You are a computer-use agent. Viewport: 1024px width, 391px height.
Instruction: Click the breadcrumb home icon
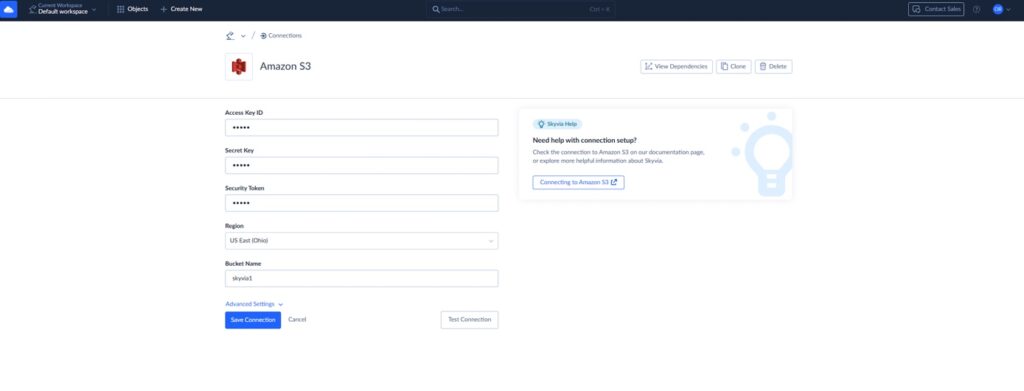tap(230, 36)
